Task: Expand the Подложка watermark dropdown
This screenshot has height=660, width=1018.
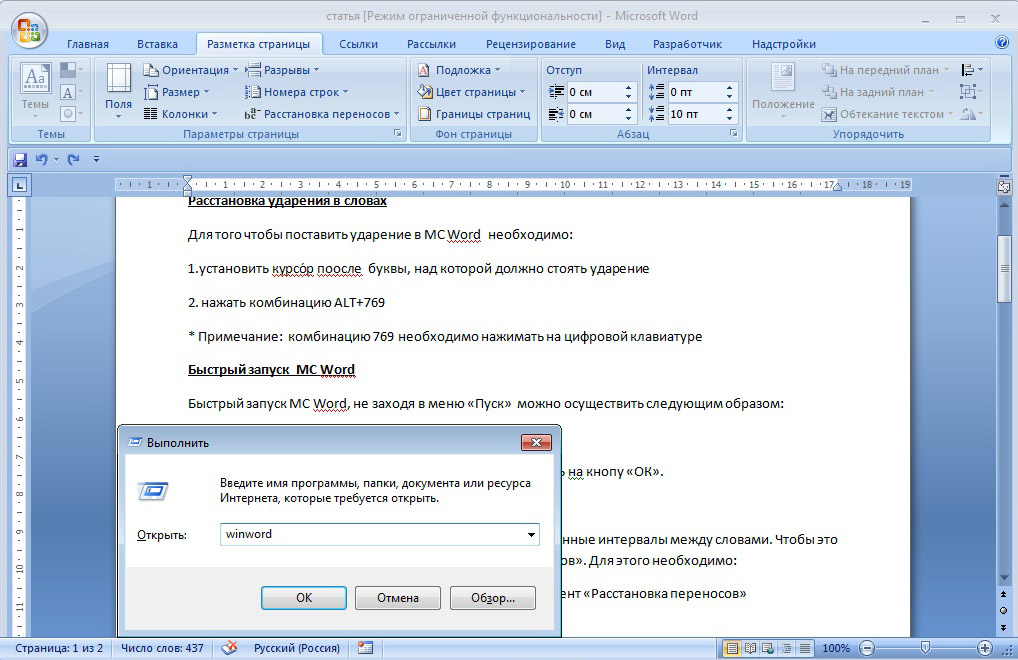Action: click(458, 69)
